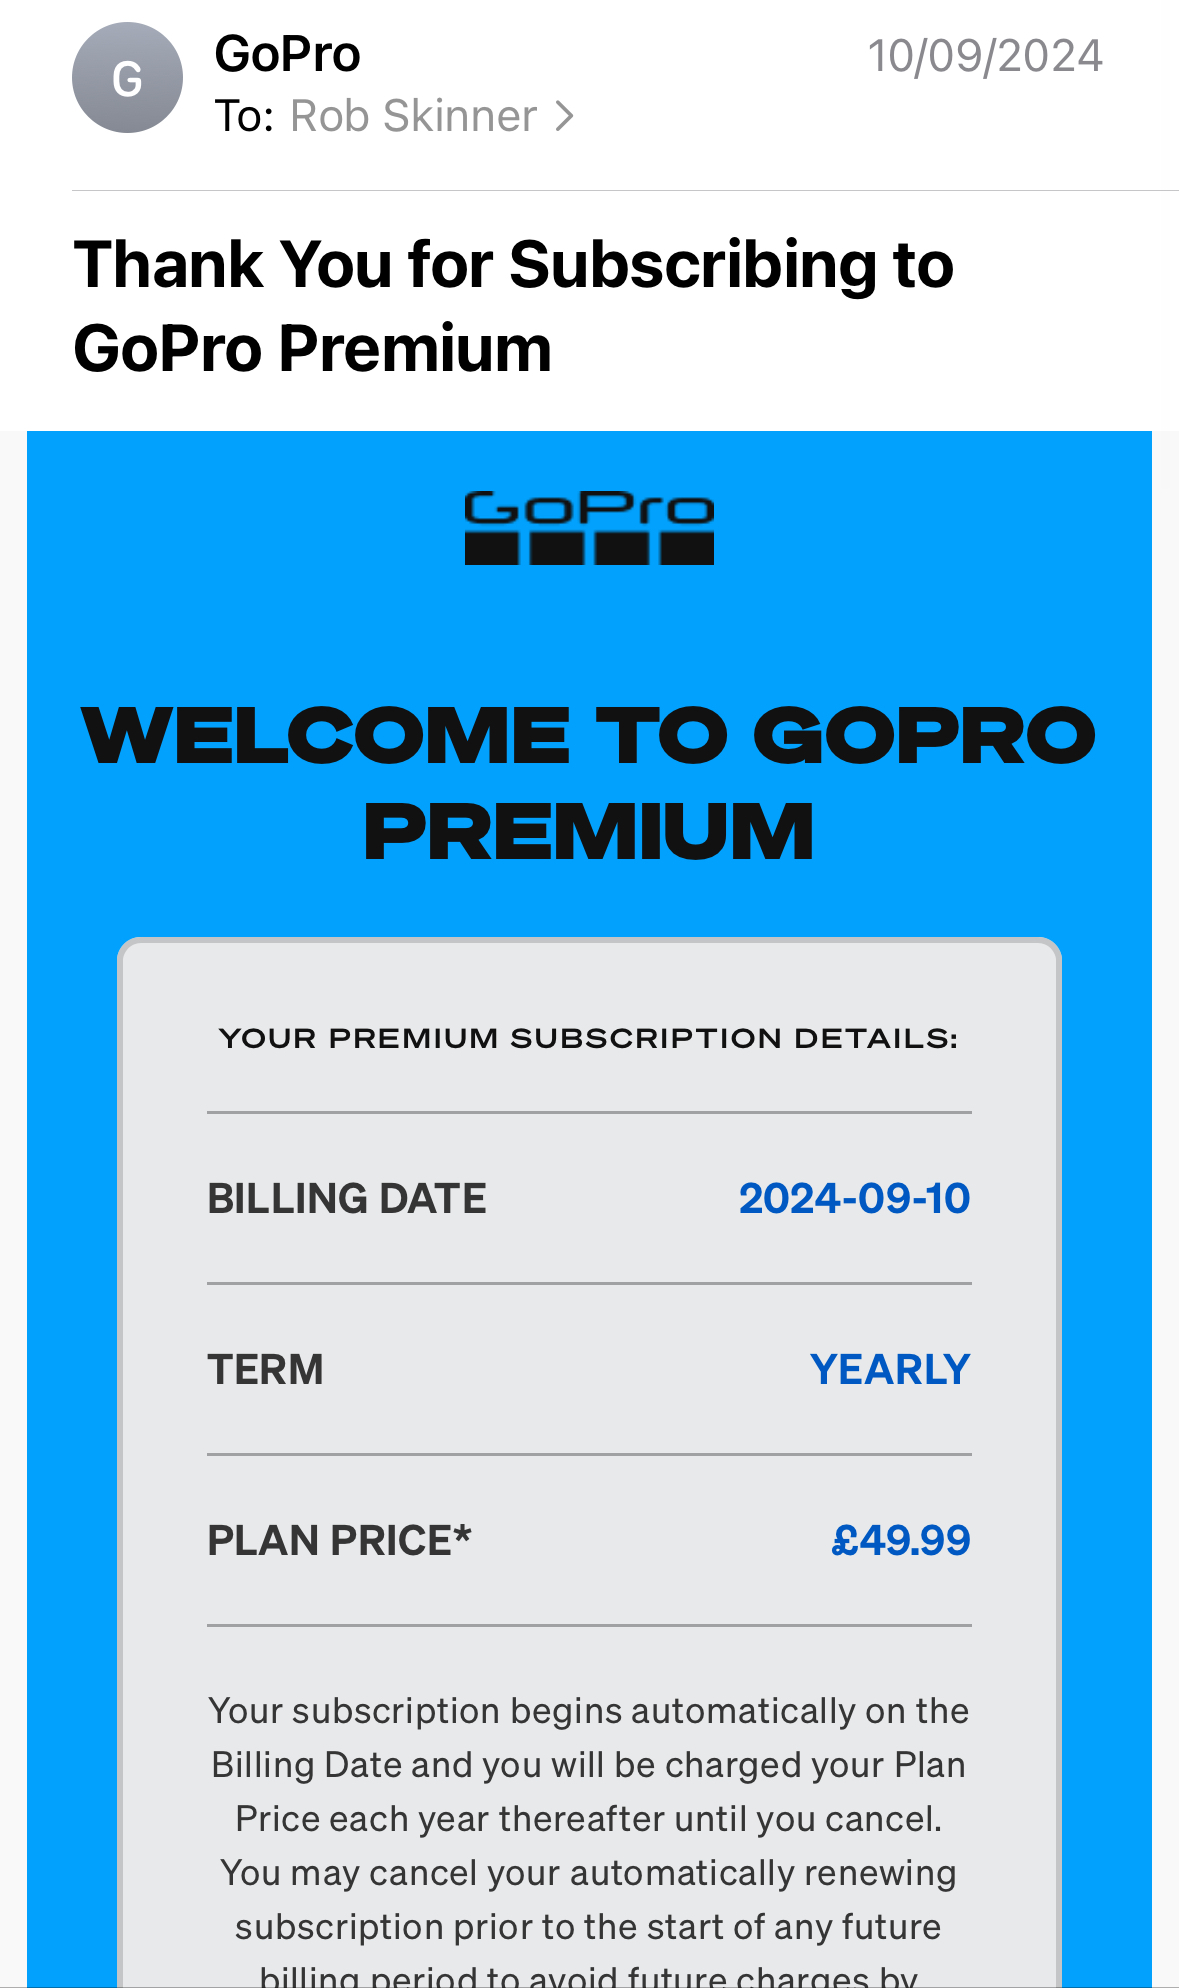
Task: Click the grey subscription details card top border
Action: [589, 942]
